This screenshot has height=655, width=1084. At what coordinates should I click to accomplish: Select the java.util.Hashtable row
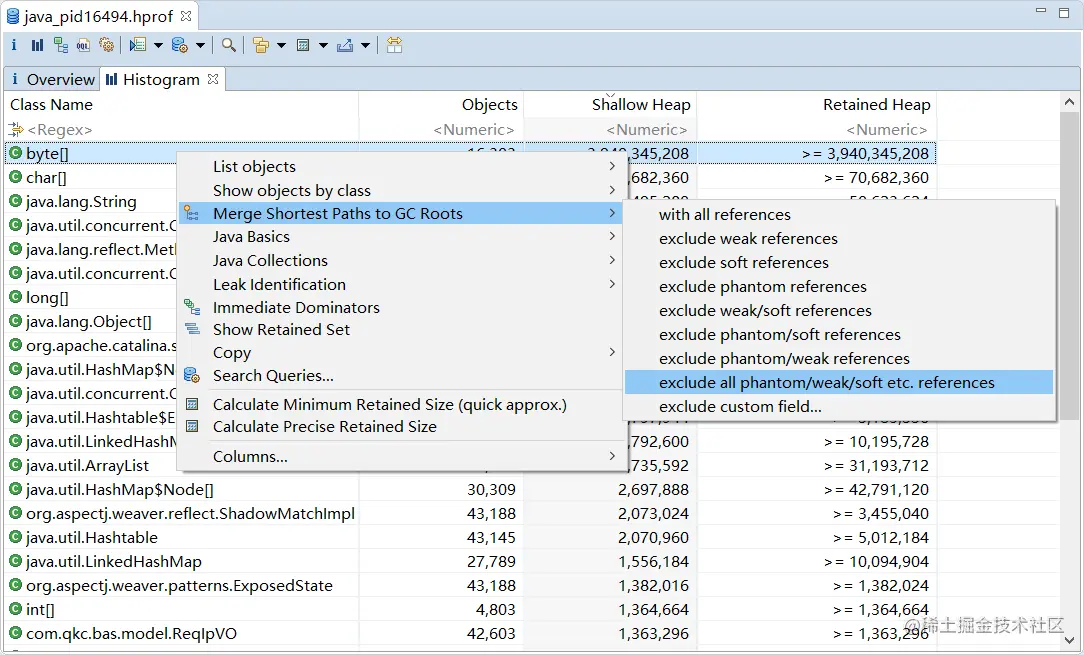(x=471, y=537)
